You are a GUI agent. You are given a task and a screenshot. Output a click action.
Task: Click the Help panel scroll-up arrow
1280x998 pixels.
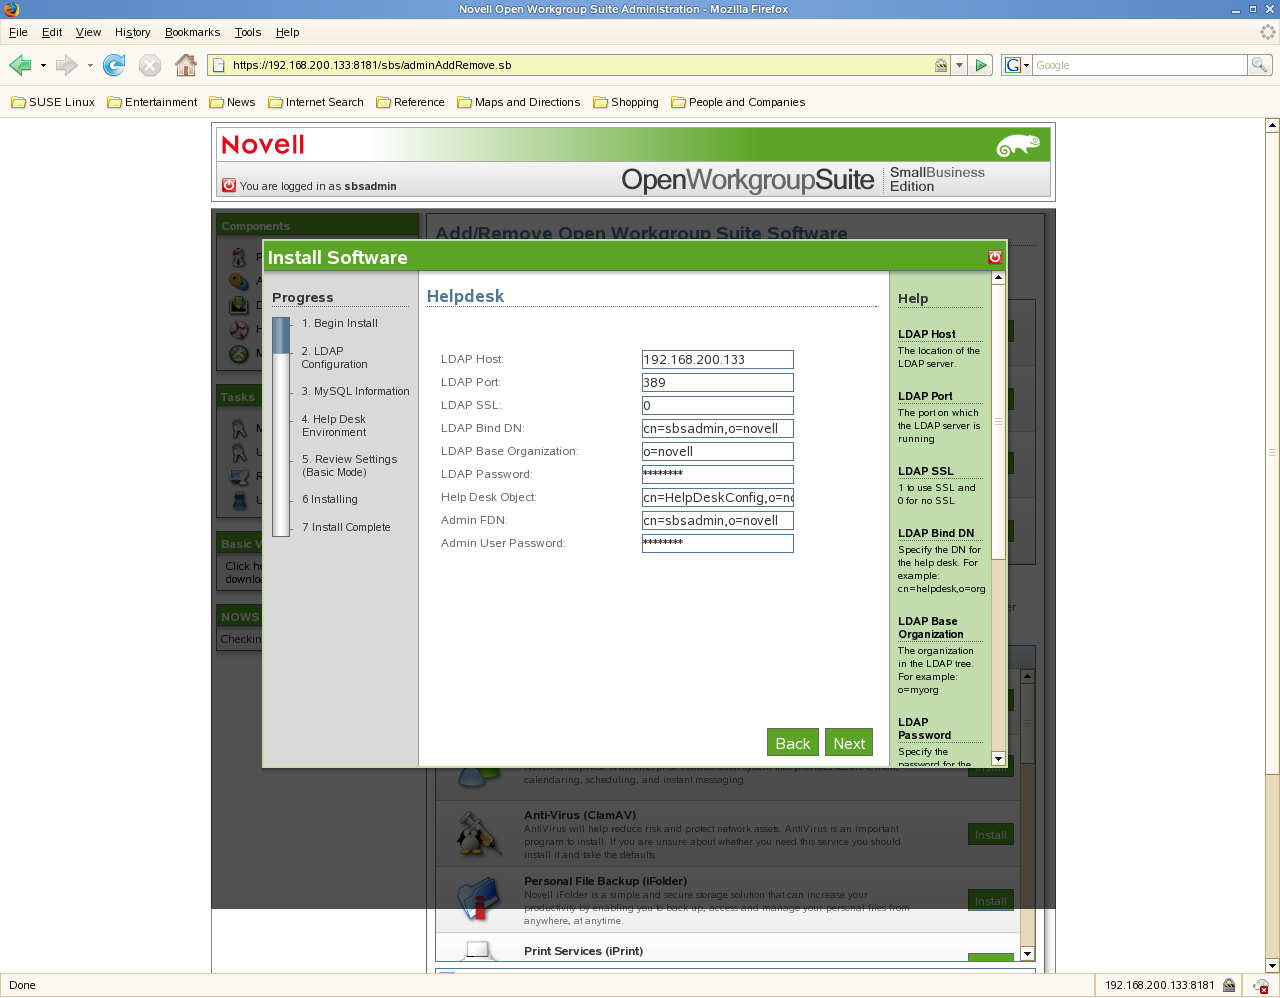tap(998, 277)
